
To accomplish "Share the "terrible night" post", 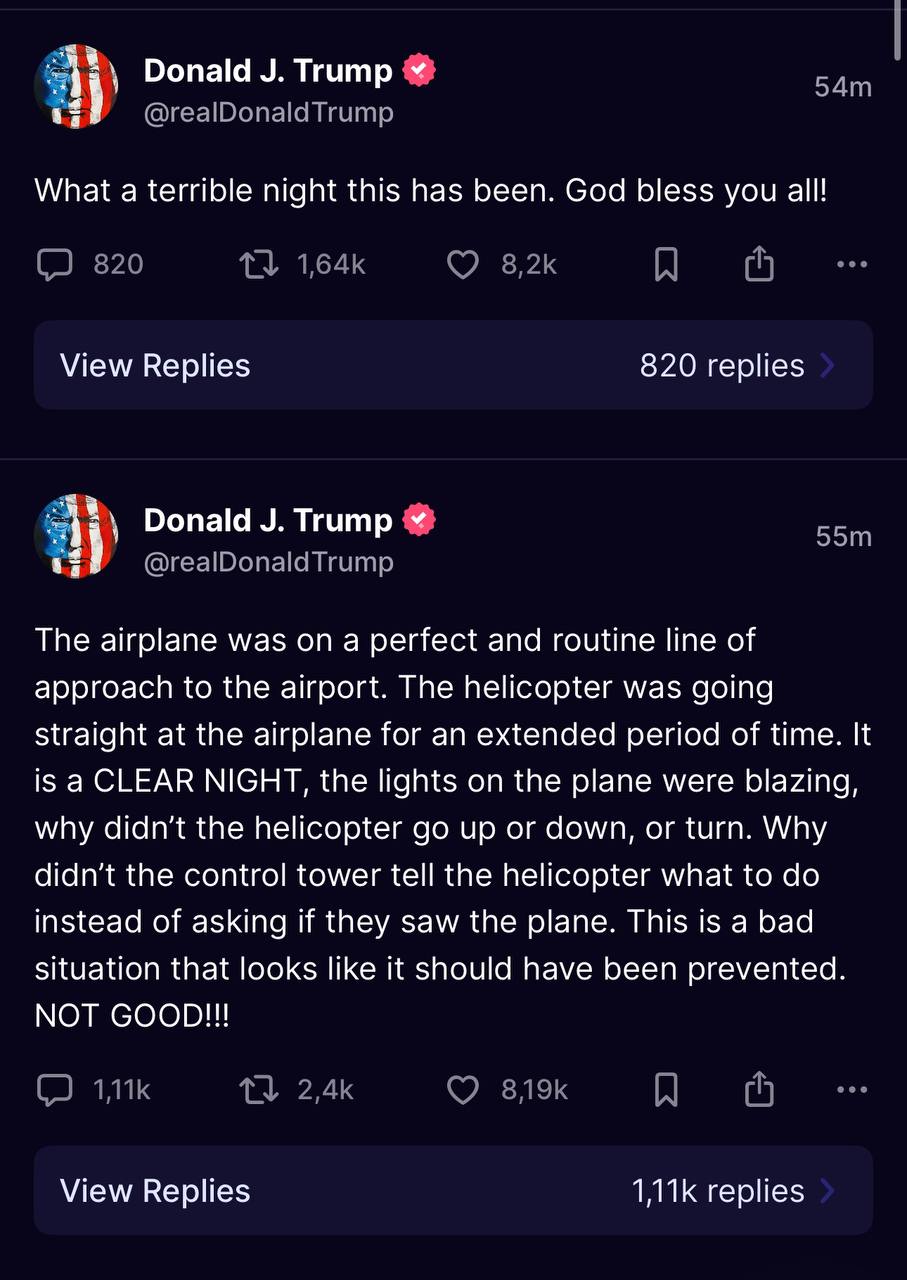I will pyautogui.click(x=760, y=264).
